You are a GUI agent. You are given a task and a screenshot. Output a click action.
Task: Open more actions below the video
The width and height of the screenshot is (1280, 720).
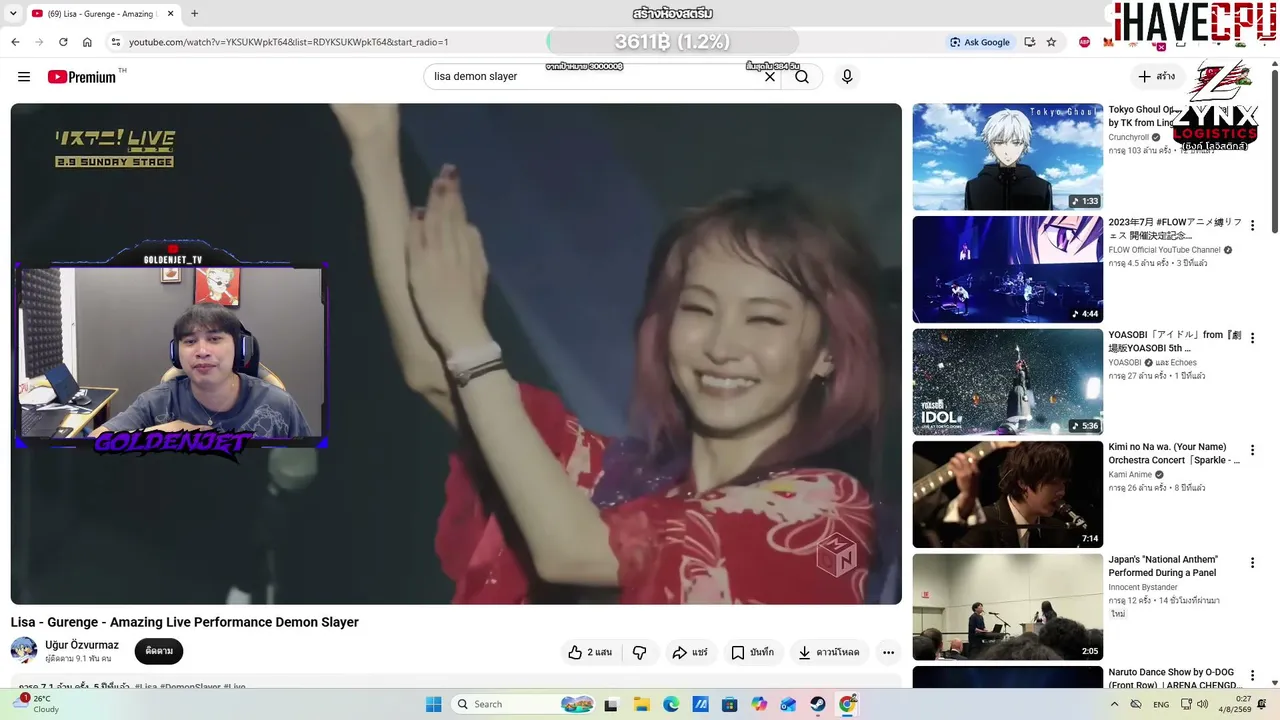pyautogui.click(x=888, y=652)
